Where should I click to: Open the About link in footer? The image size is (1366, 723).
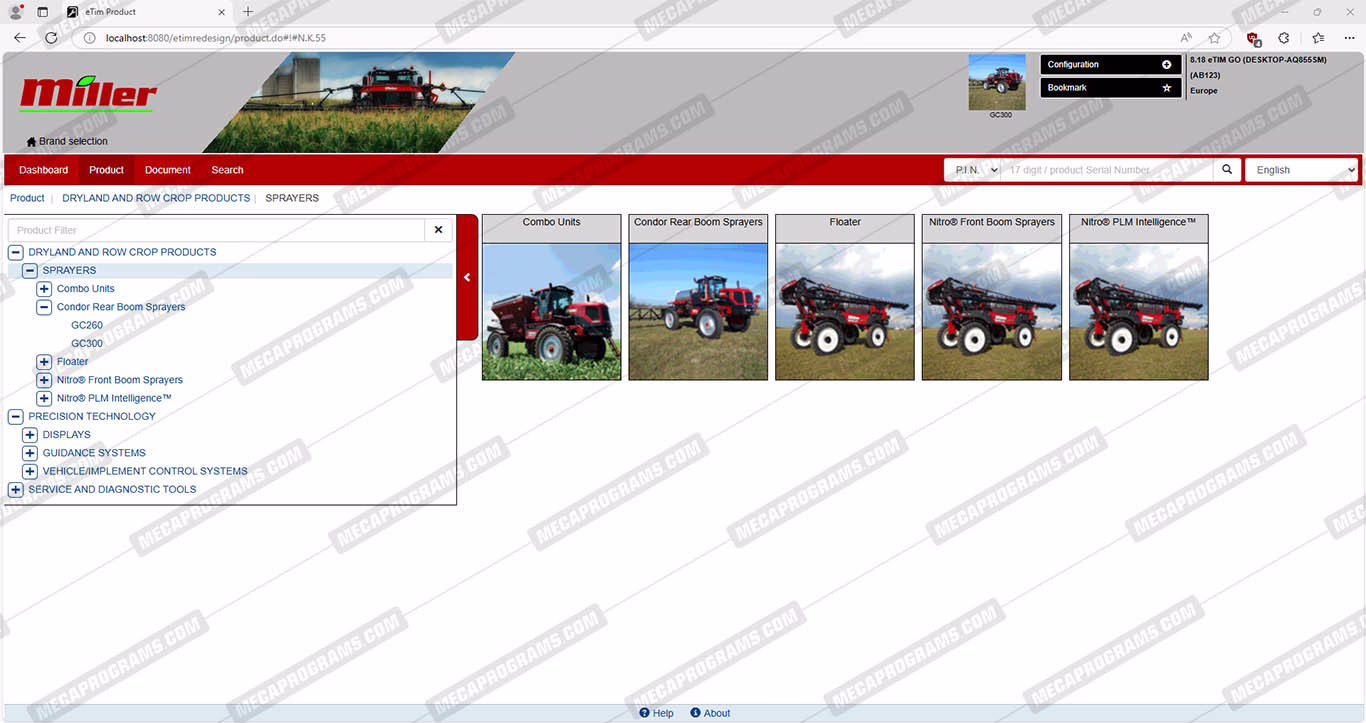click(x=711, y=713)
